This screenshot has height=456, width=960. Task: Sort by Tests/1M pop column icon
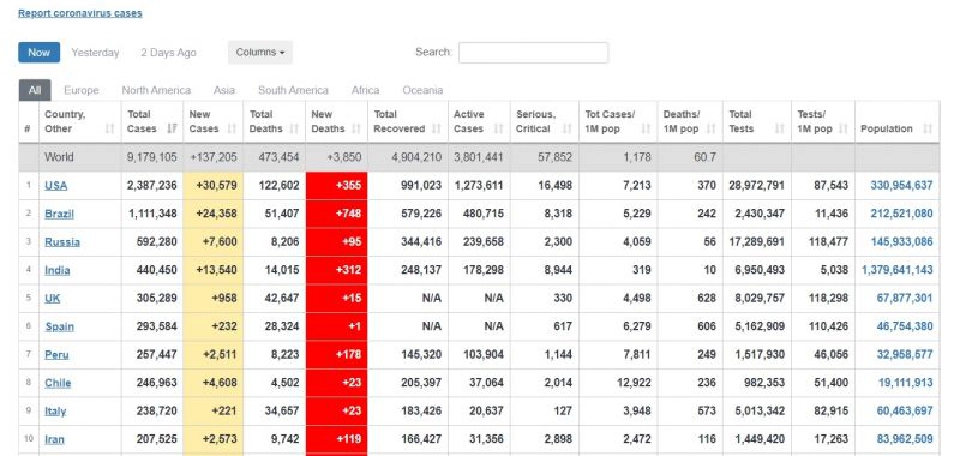pyautogui.click(x=843, y=129)
